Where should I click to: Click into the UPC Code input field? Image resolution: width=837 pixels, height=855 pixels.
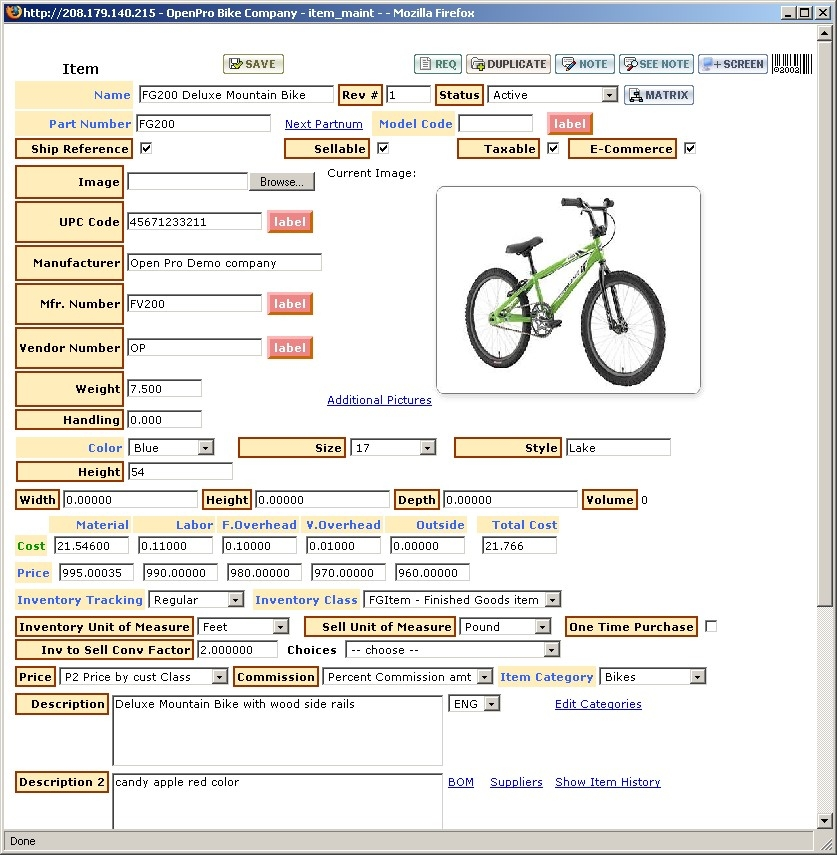pos(195,222)
